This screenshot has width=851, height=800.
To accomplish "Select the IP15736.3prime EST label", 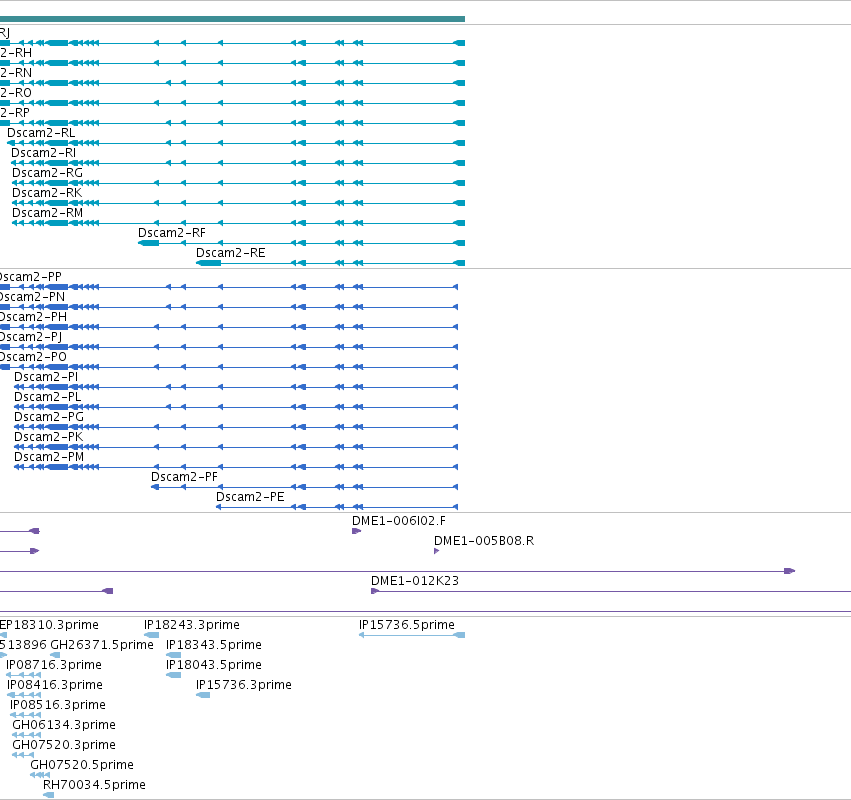I will pos(244,686).
